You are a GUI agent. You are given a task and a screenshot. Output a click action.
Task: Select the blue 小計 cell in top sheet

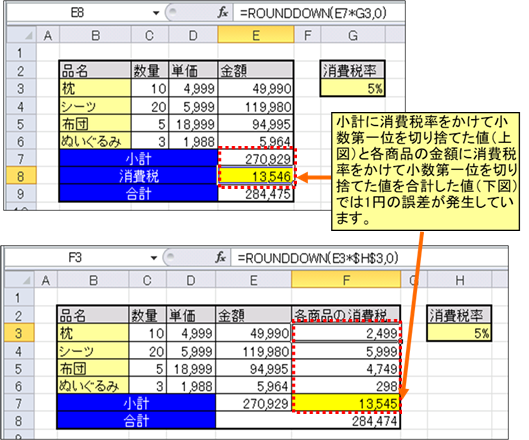[x=138, y=159]
